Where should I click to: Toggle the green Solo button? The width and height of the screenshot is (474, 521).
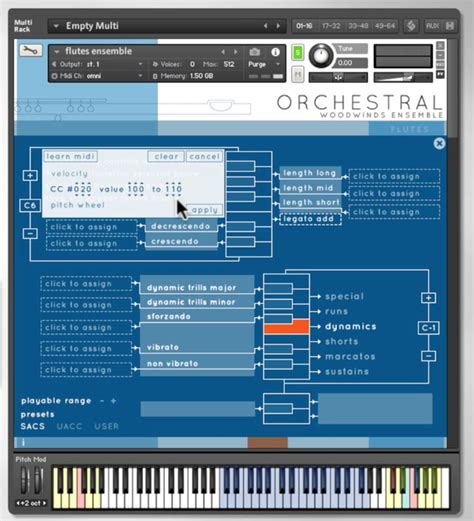point(298,53)
